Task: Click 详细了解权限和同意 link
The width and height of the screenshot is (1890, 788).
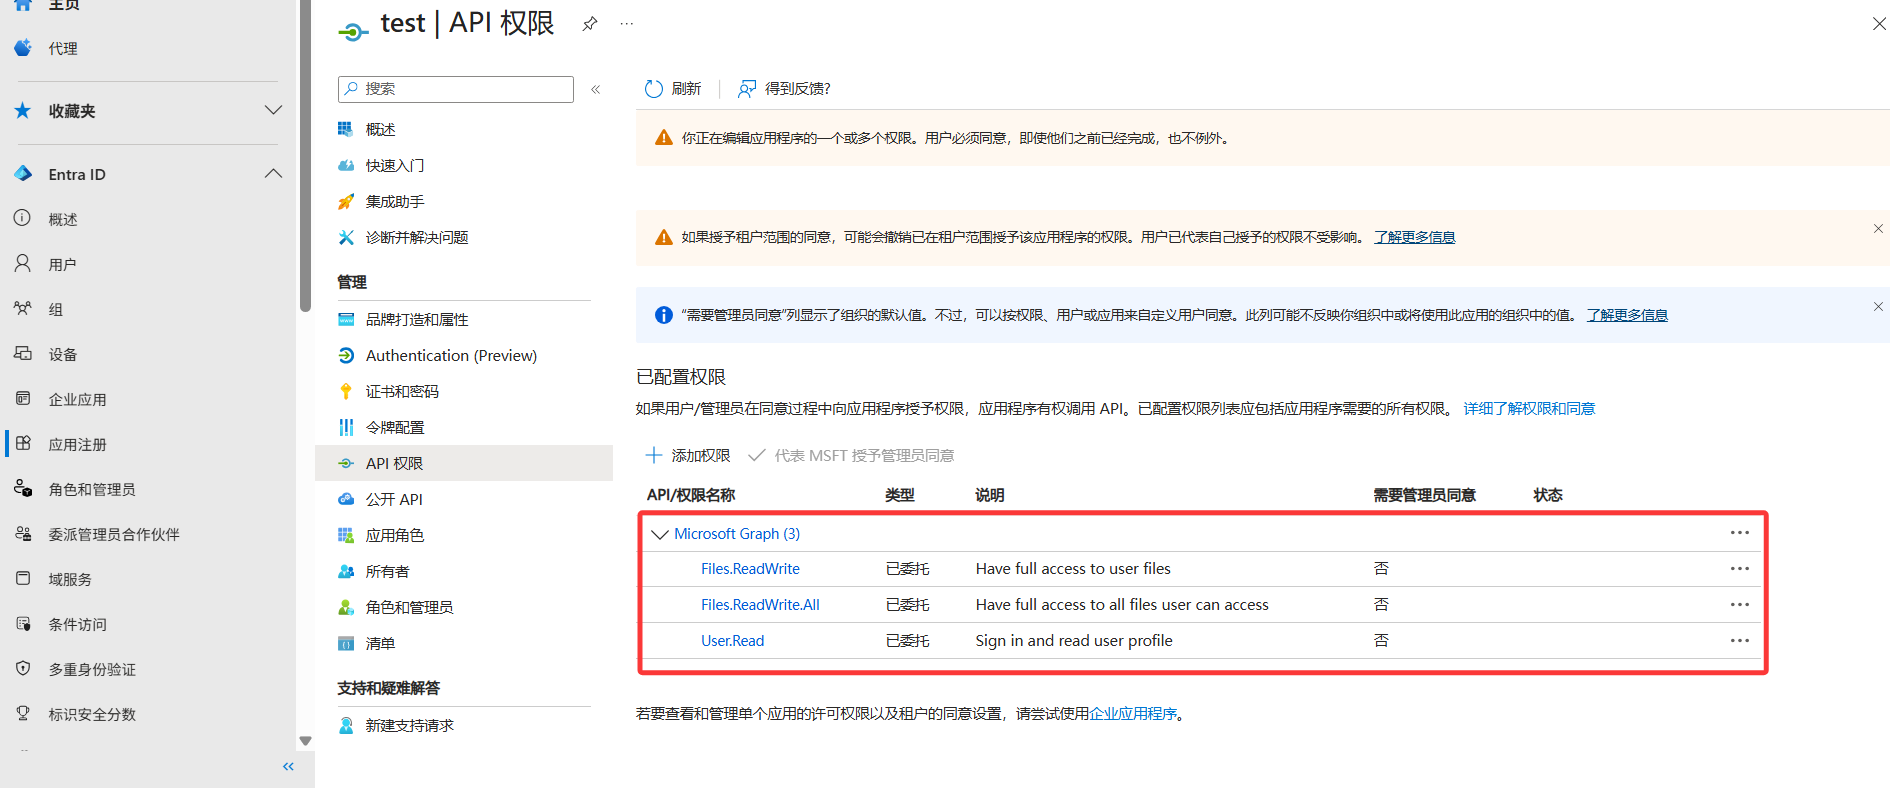Action: (x=1529, y=409)
